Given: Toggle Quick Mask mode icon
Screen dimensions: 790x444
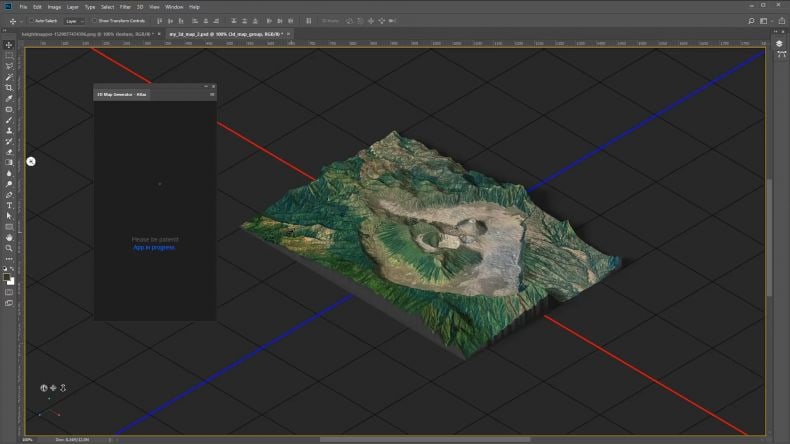Looking at the screenshot, I should (9, 292).
